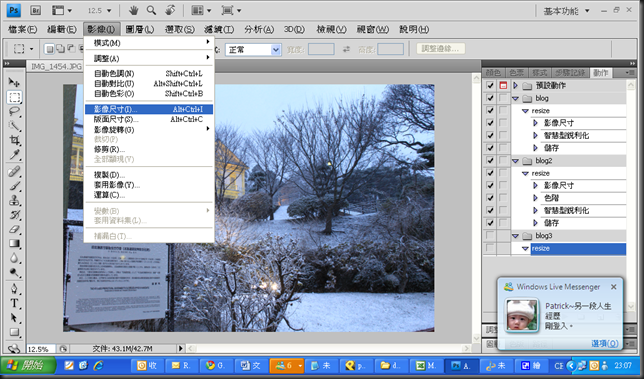Select the Brush tool
The height and width of the screenshot is (379, 644).
(x=14, y=186)
